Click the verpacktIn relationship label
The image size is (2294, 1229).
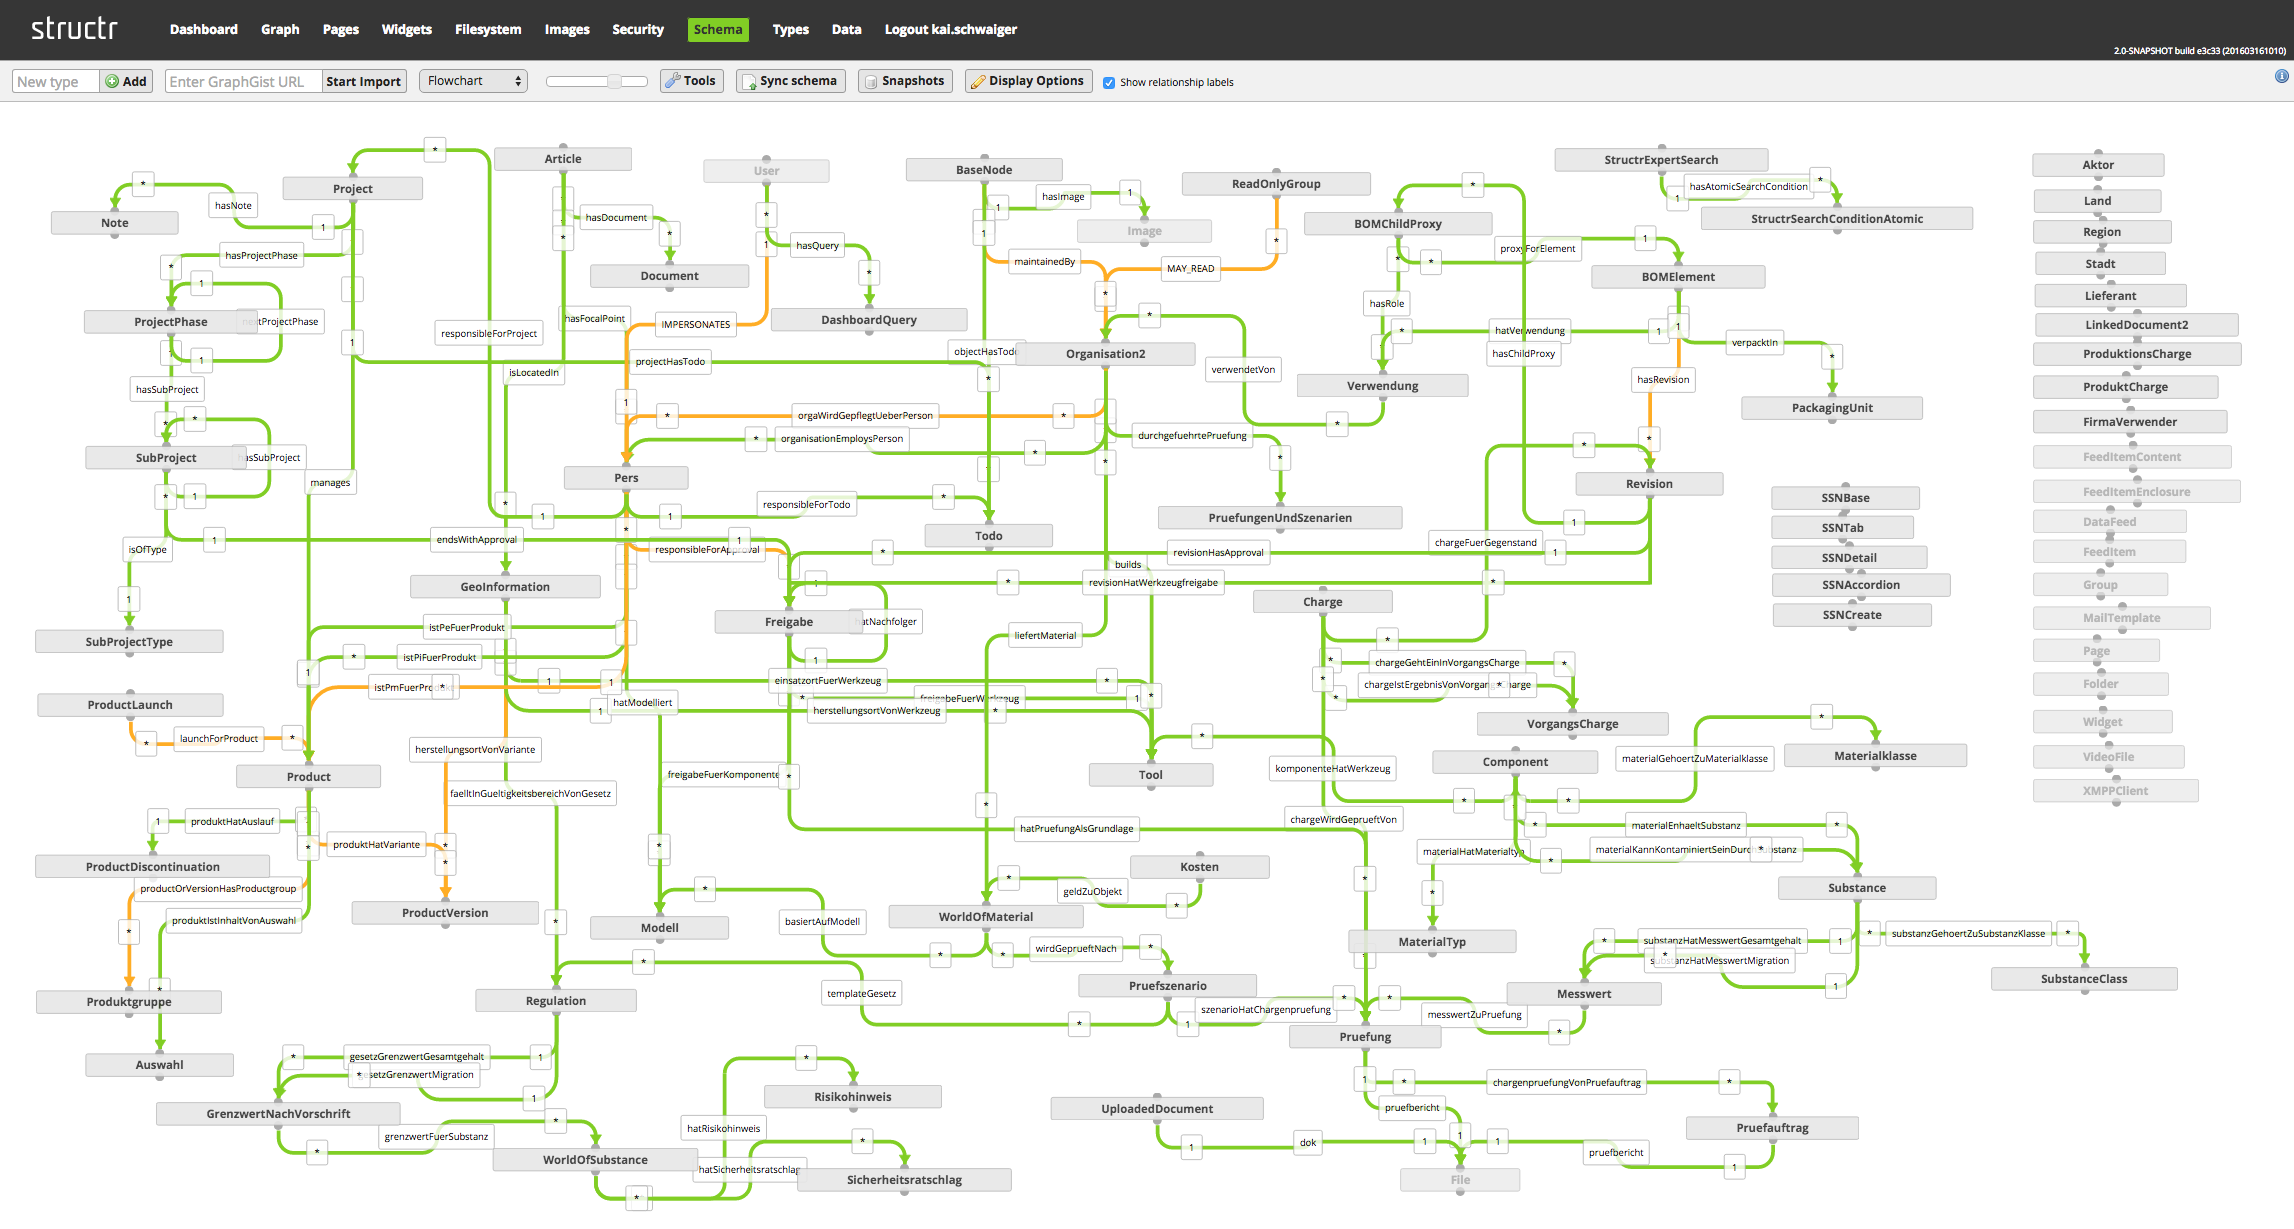click(x=1755, y=342)
